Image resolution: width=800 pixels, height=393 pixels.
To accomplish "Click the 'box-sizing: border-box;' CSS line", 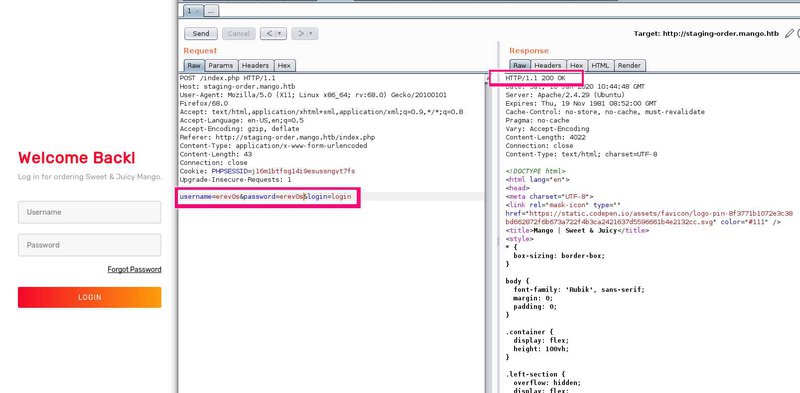I will point(559,256).
